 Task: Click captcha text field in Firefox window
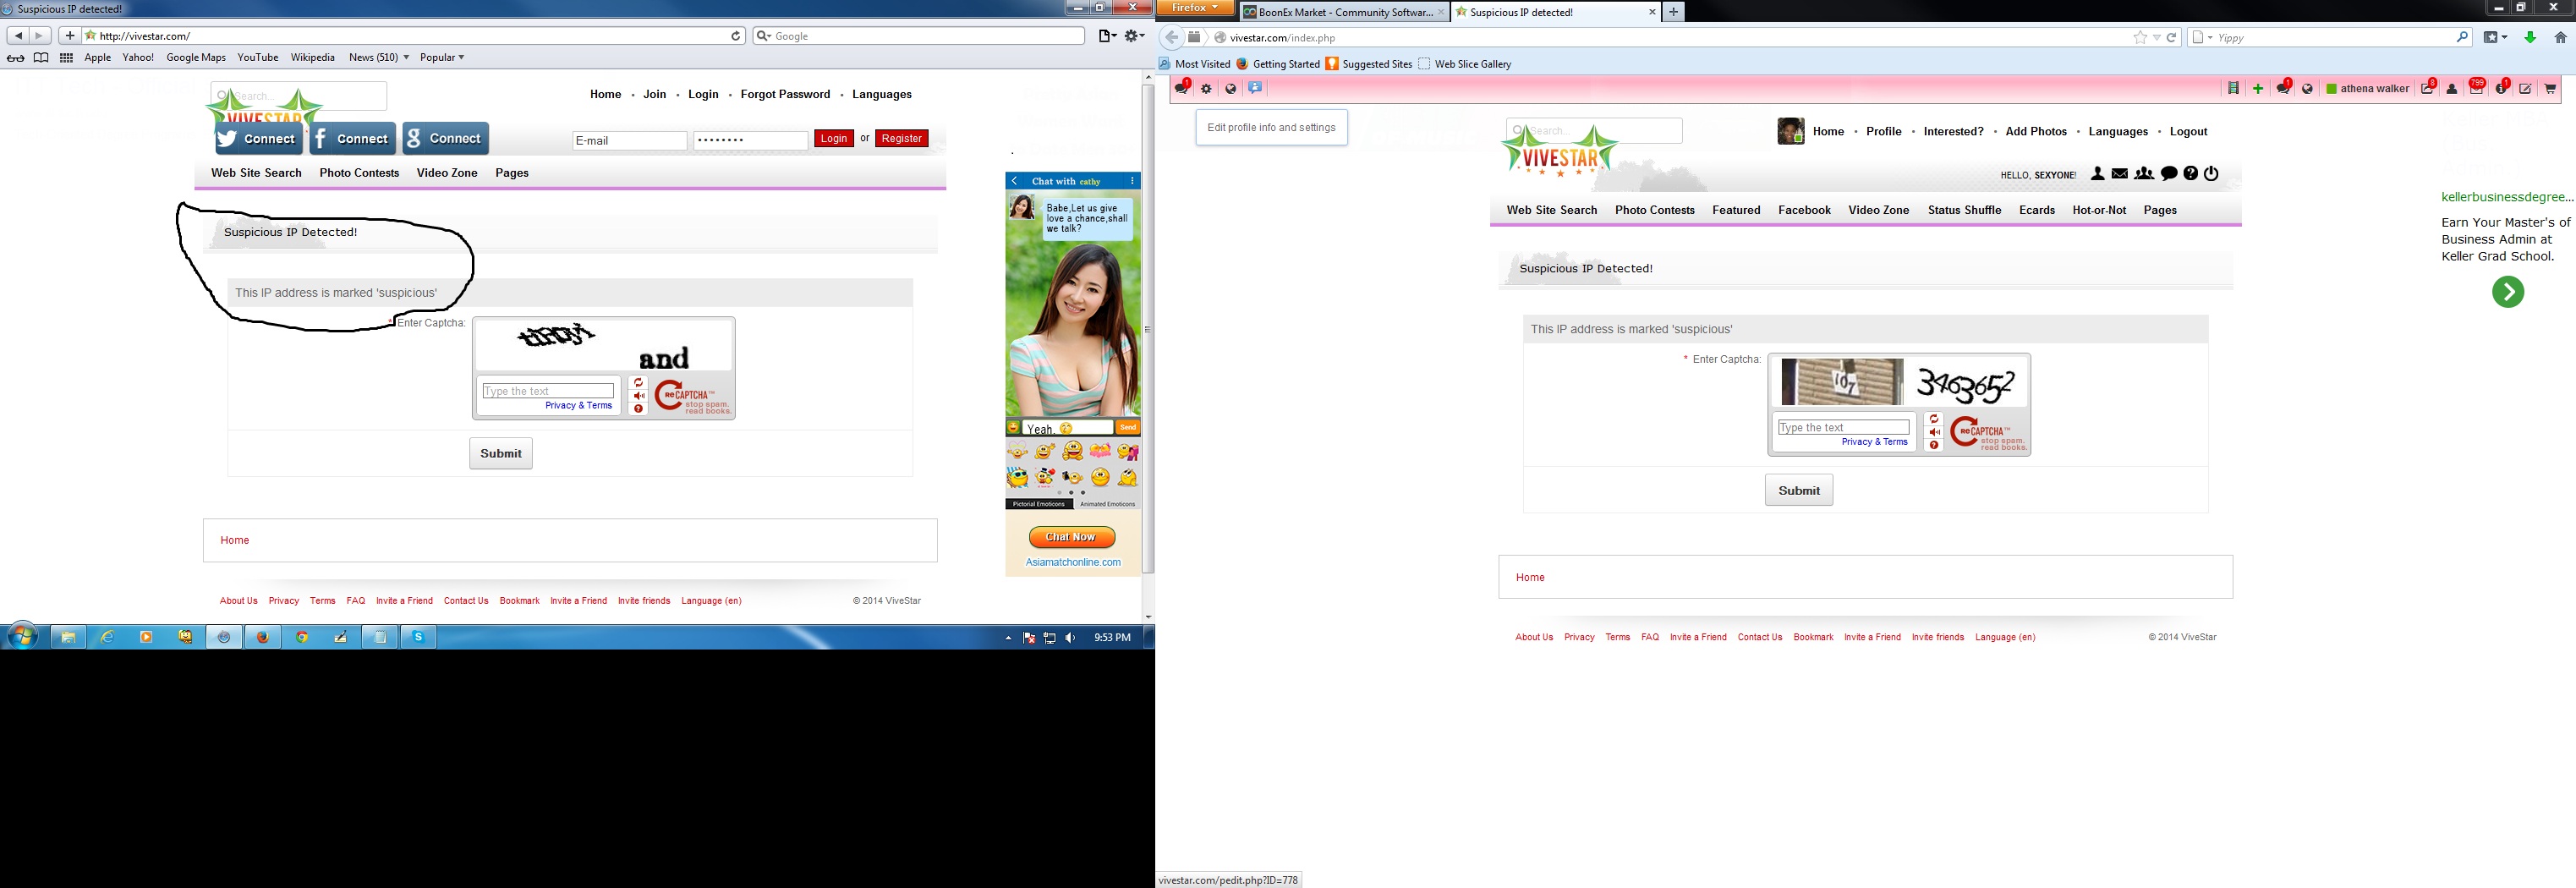(1842, 427)
